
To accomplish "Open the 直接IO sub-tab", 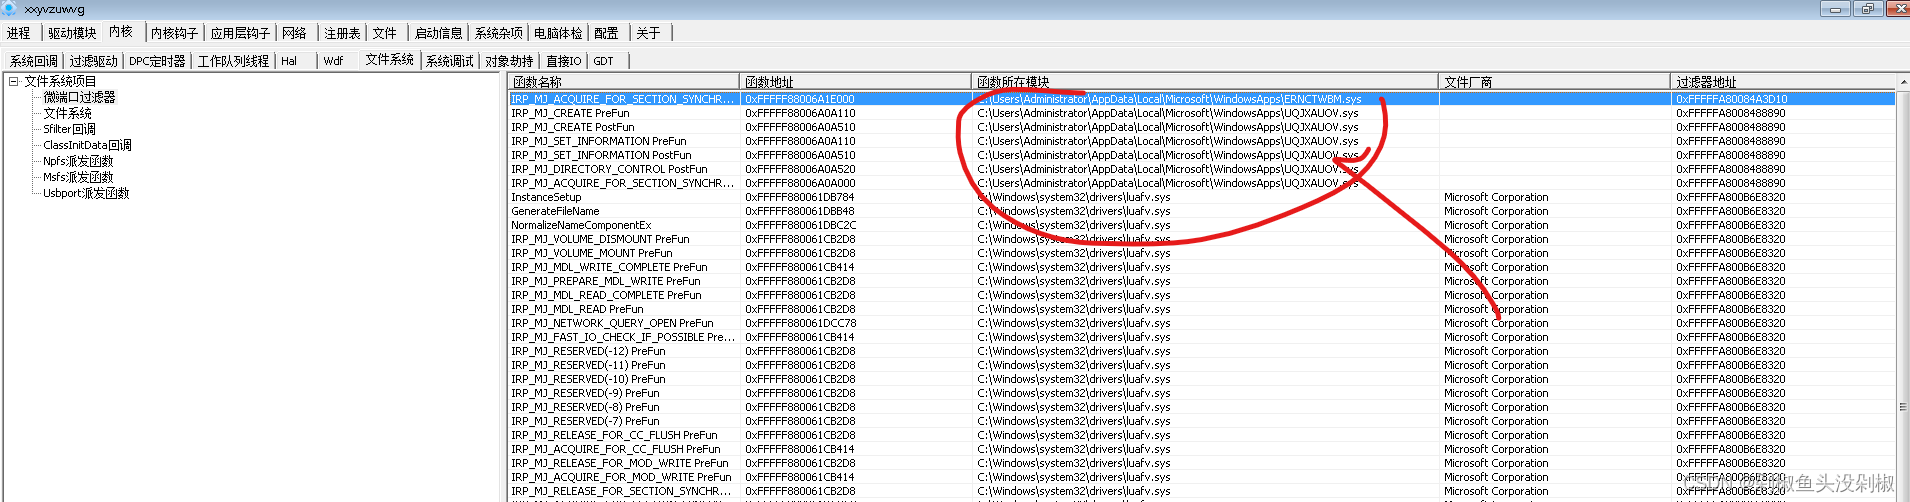I will click(563, 61).
